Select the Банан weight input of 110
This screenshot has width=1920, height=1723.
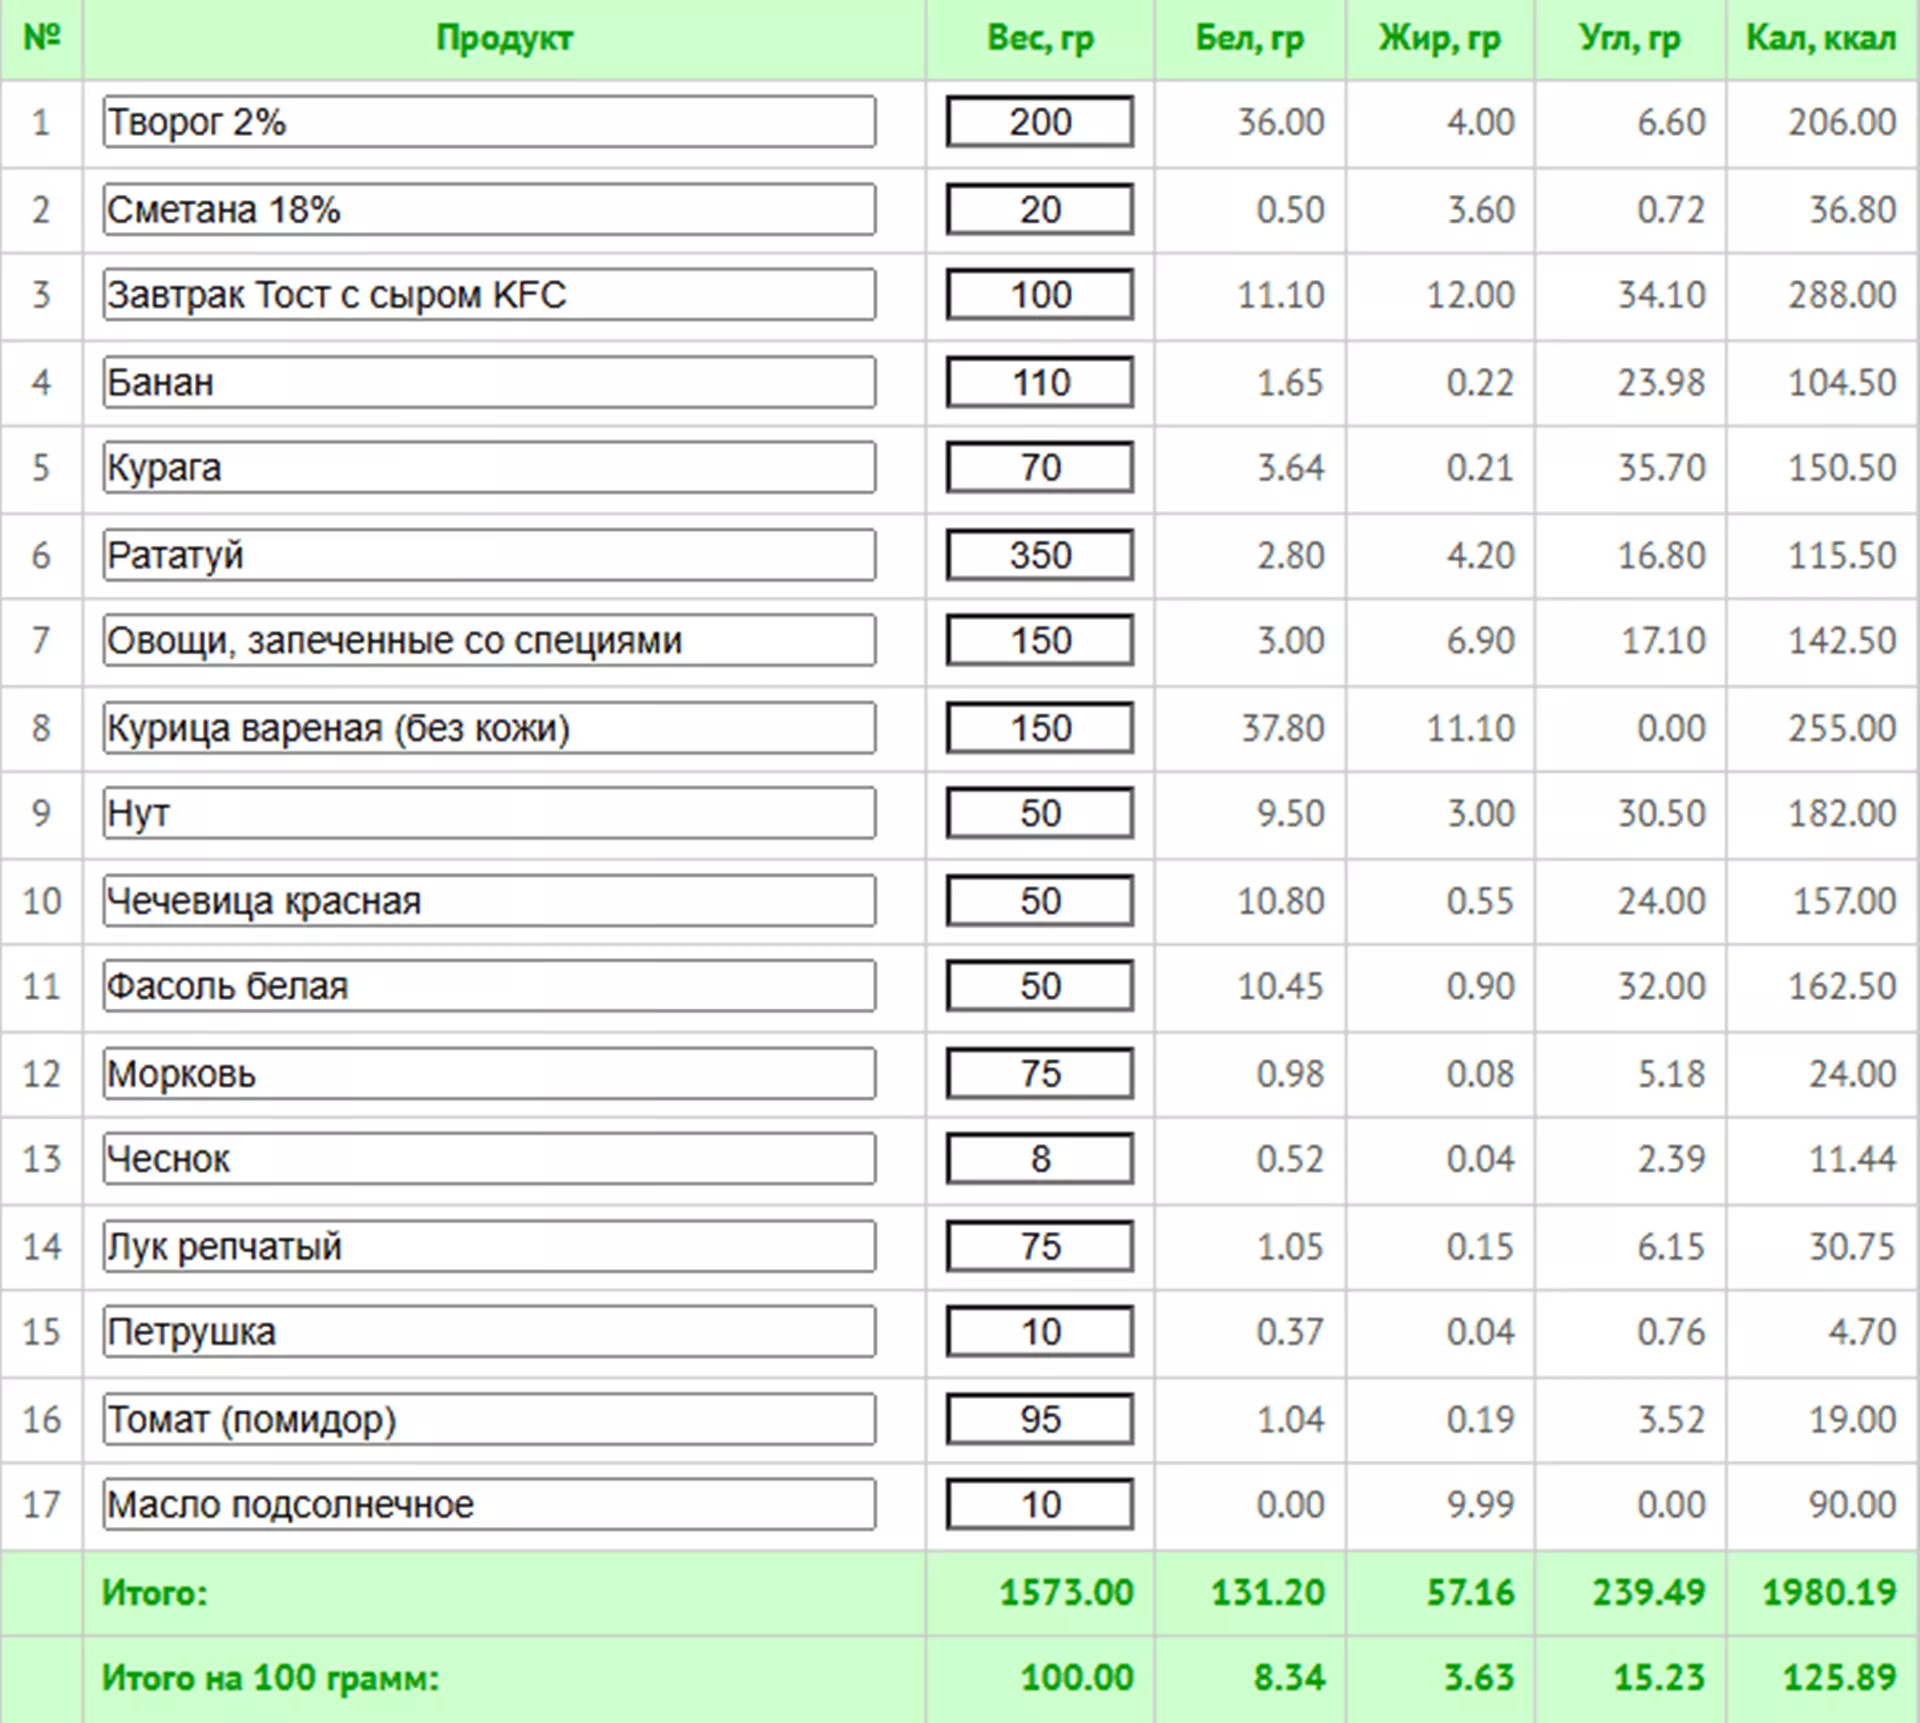1039,382
